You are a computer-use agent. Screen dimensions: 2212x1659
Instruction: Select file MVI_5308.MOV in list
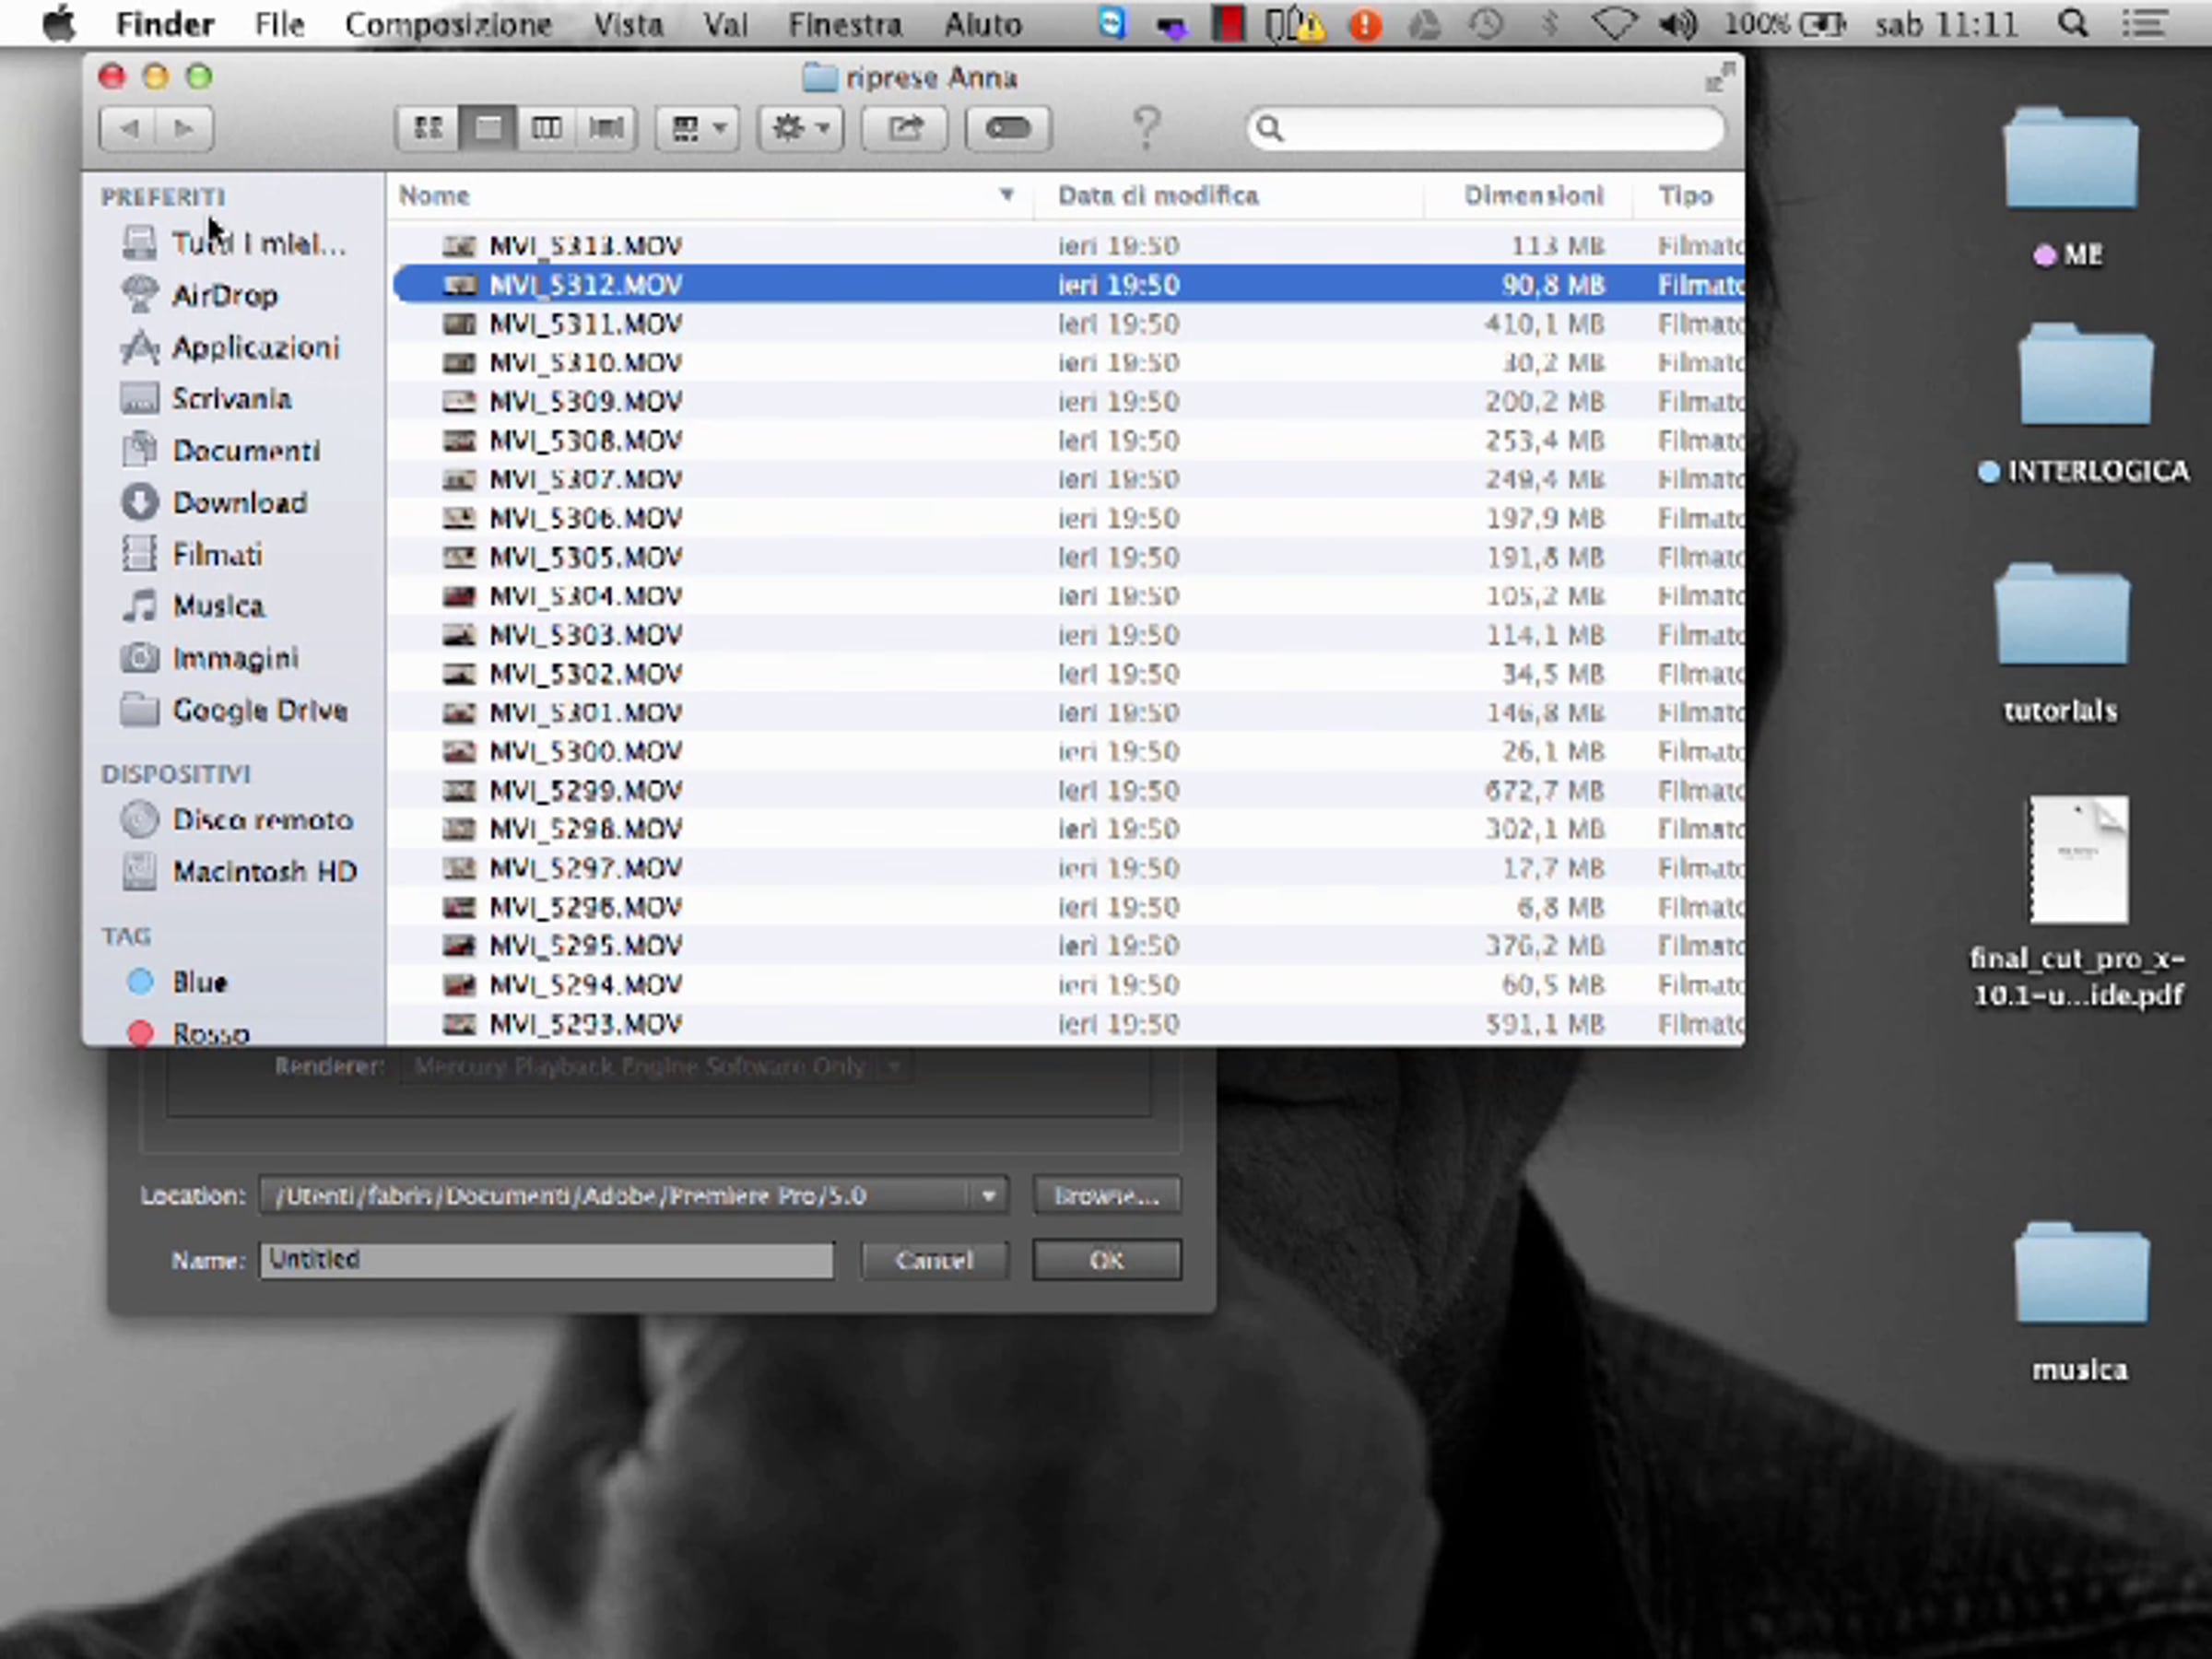tap(585, 441)
